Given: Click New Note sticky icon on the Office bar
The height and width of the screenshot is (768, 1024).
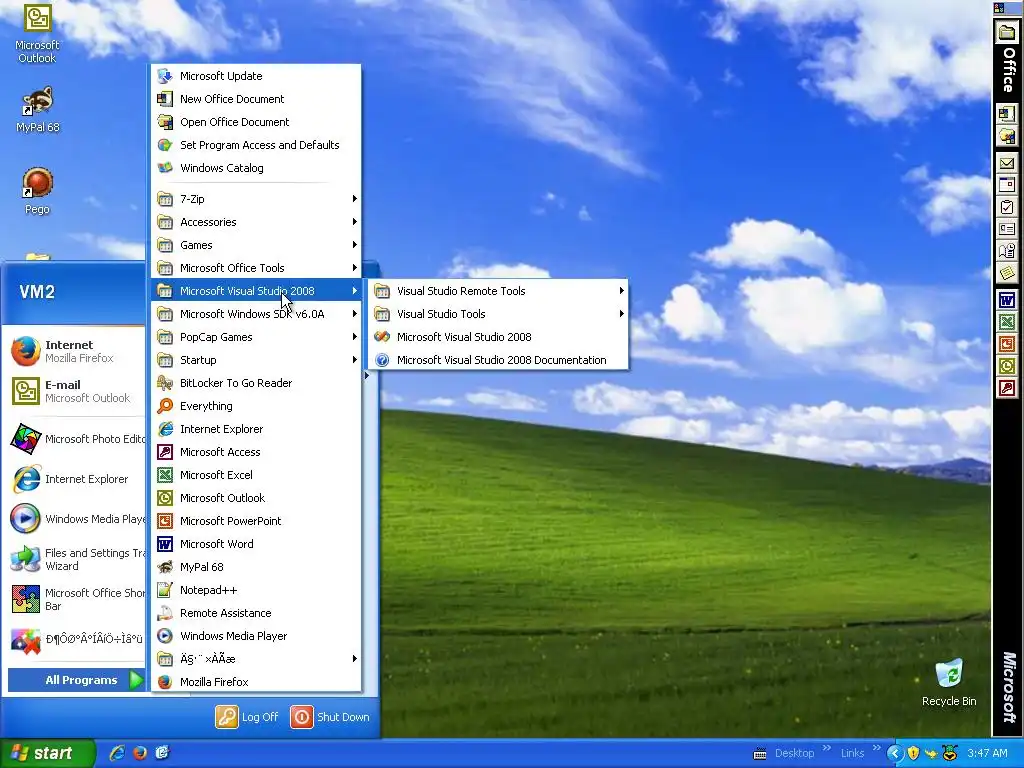Looking at the screenshot, I should click(x=1006, y=272).
